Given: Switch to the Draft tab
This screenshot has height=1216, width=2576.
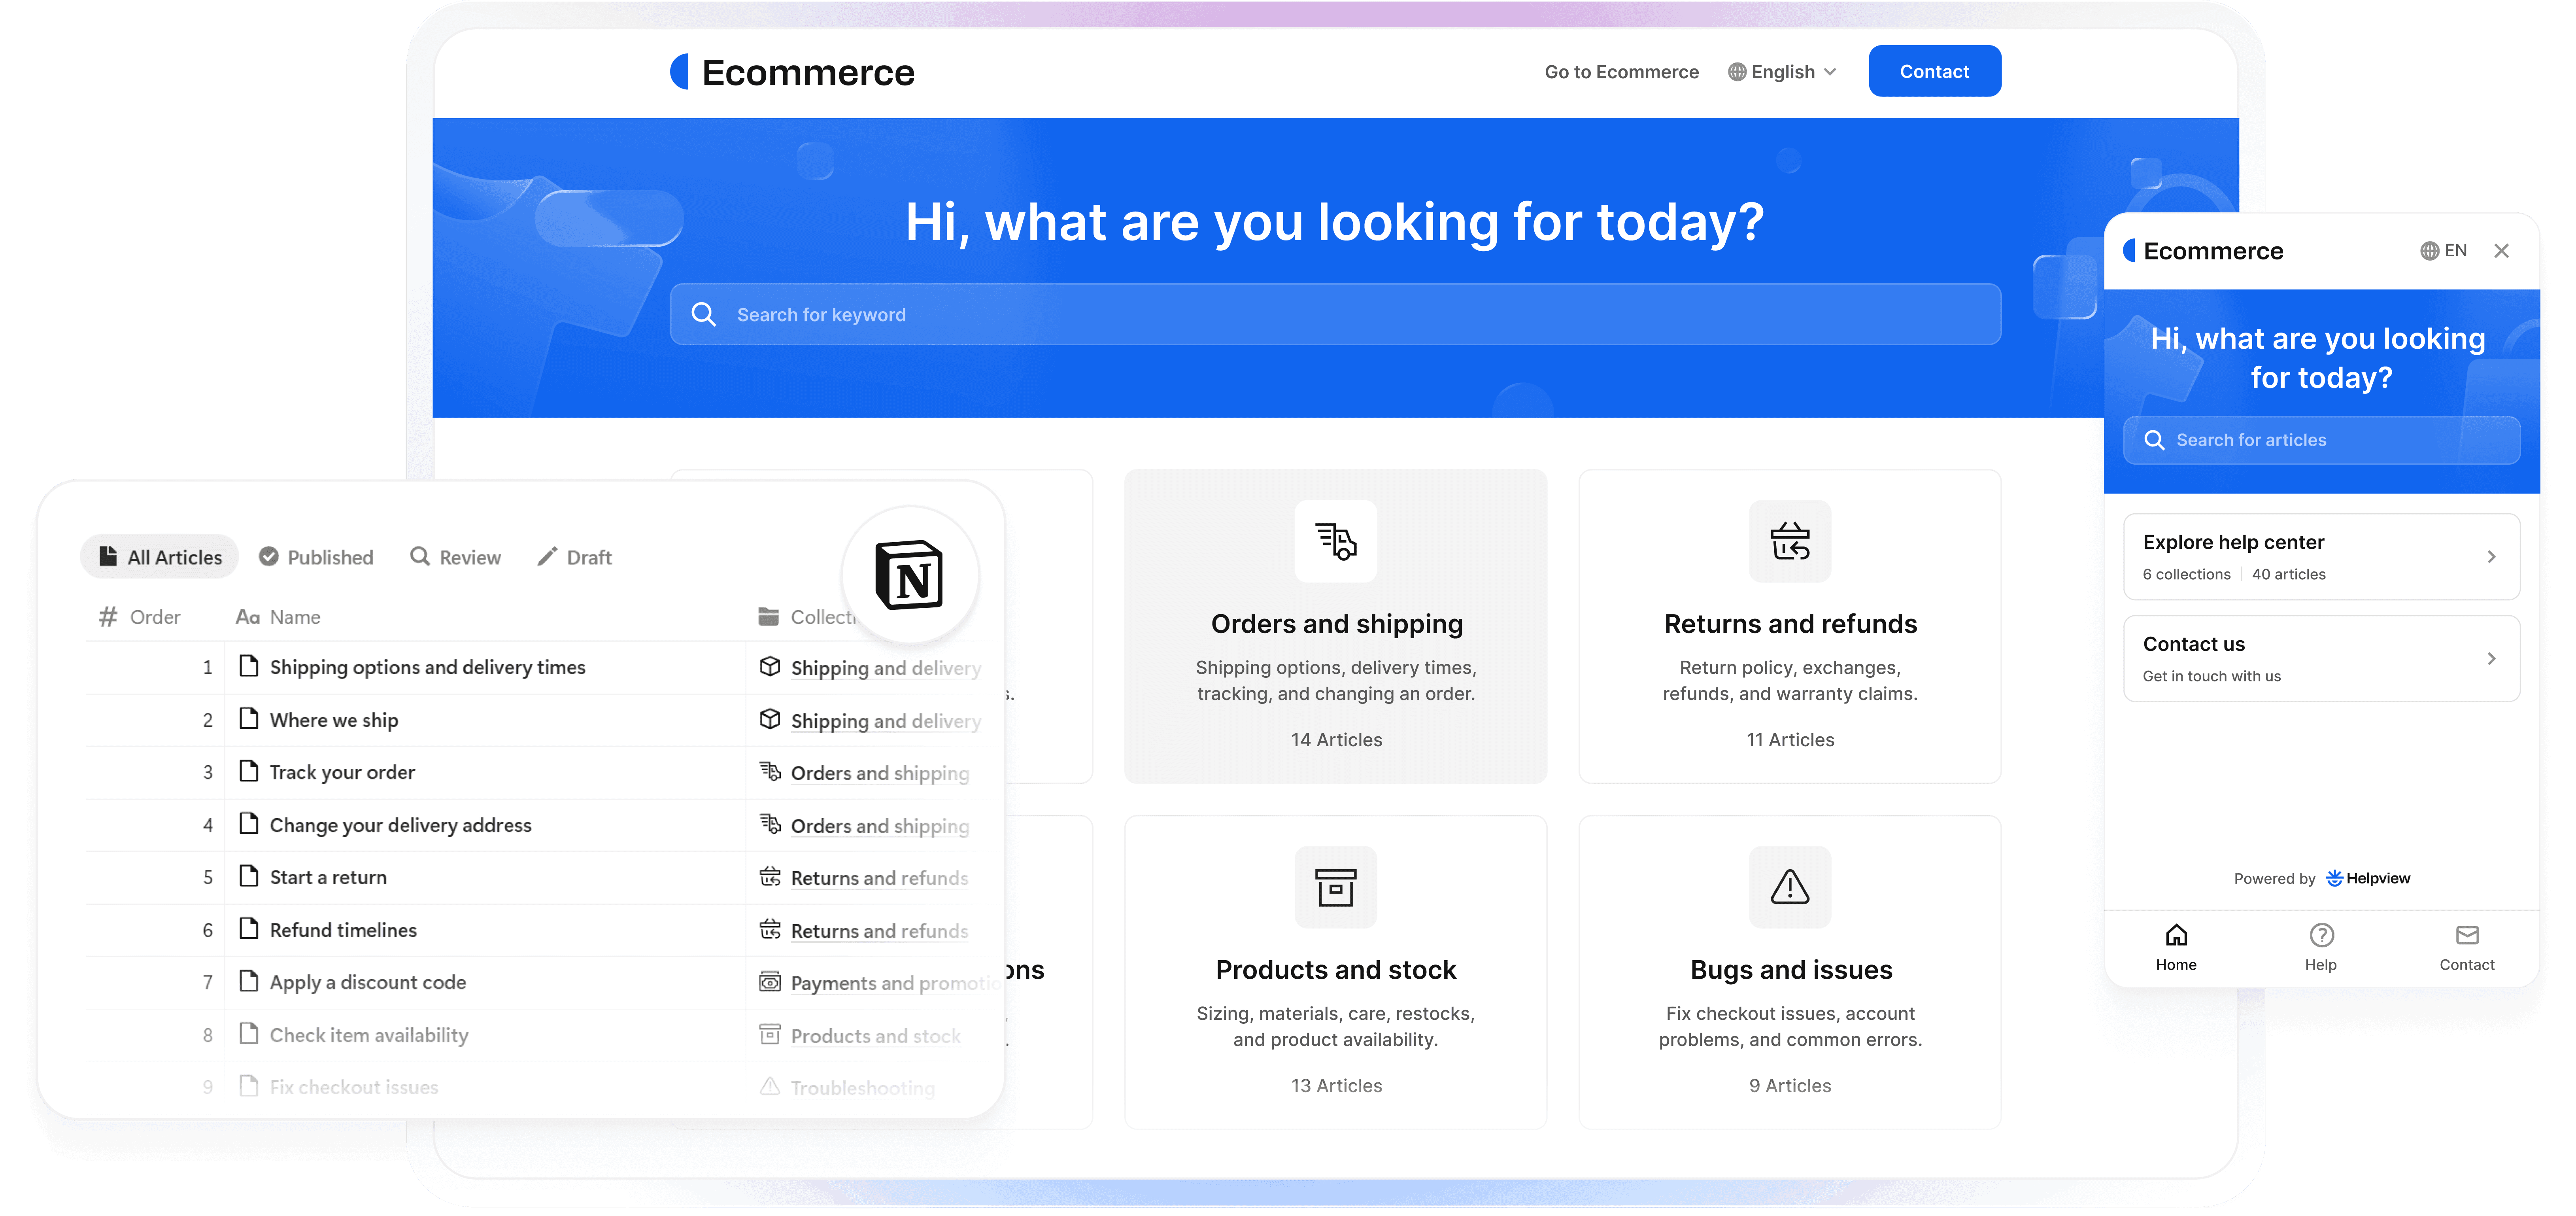Looking at the screenshot, I should 575,557.
